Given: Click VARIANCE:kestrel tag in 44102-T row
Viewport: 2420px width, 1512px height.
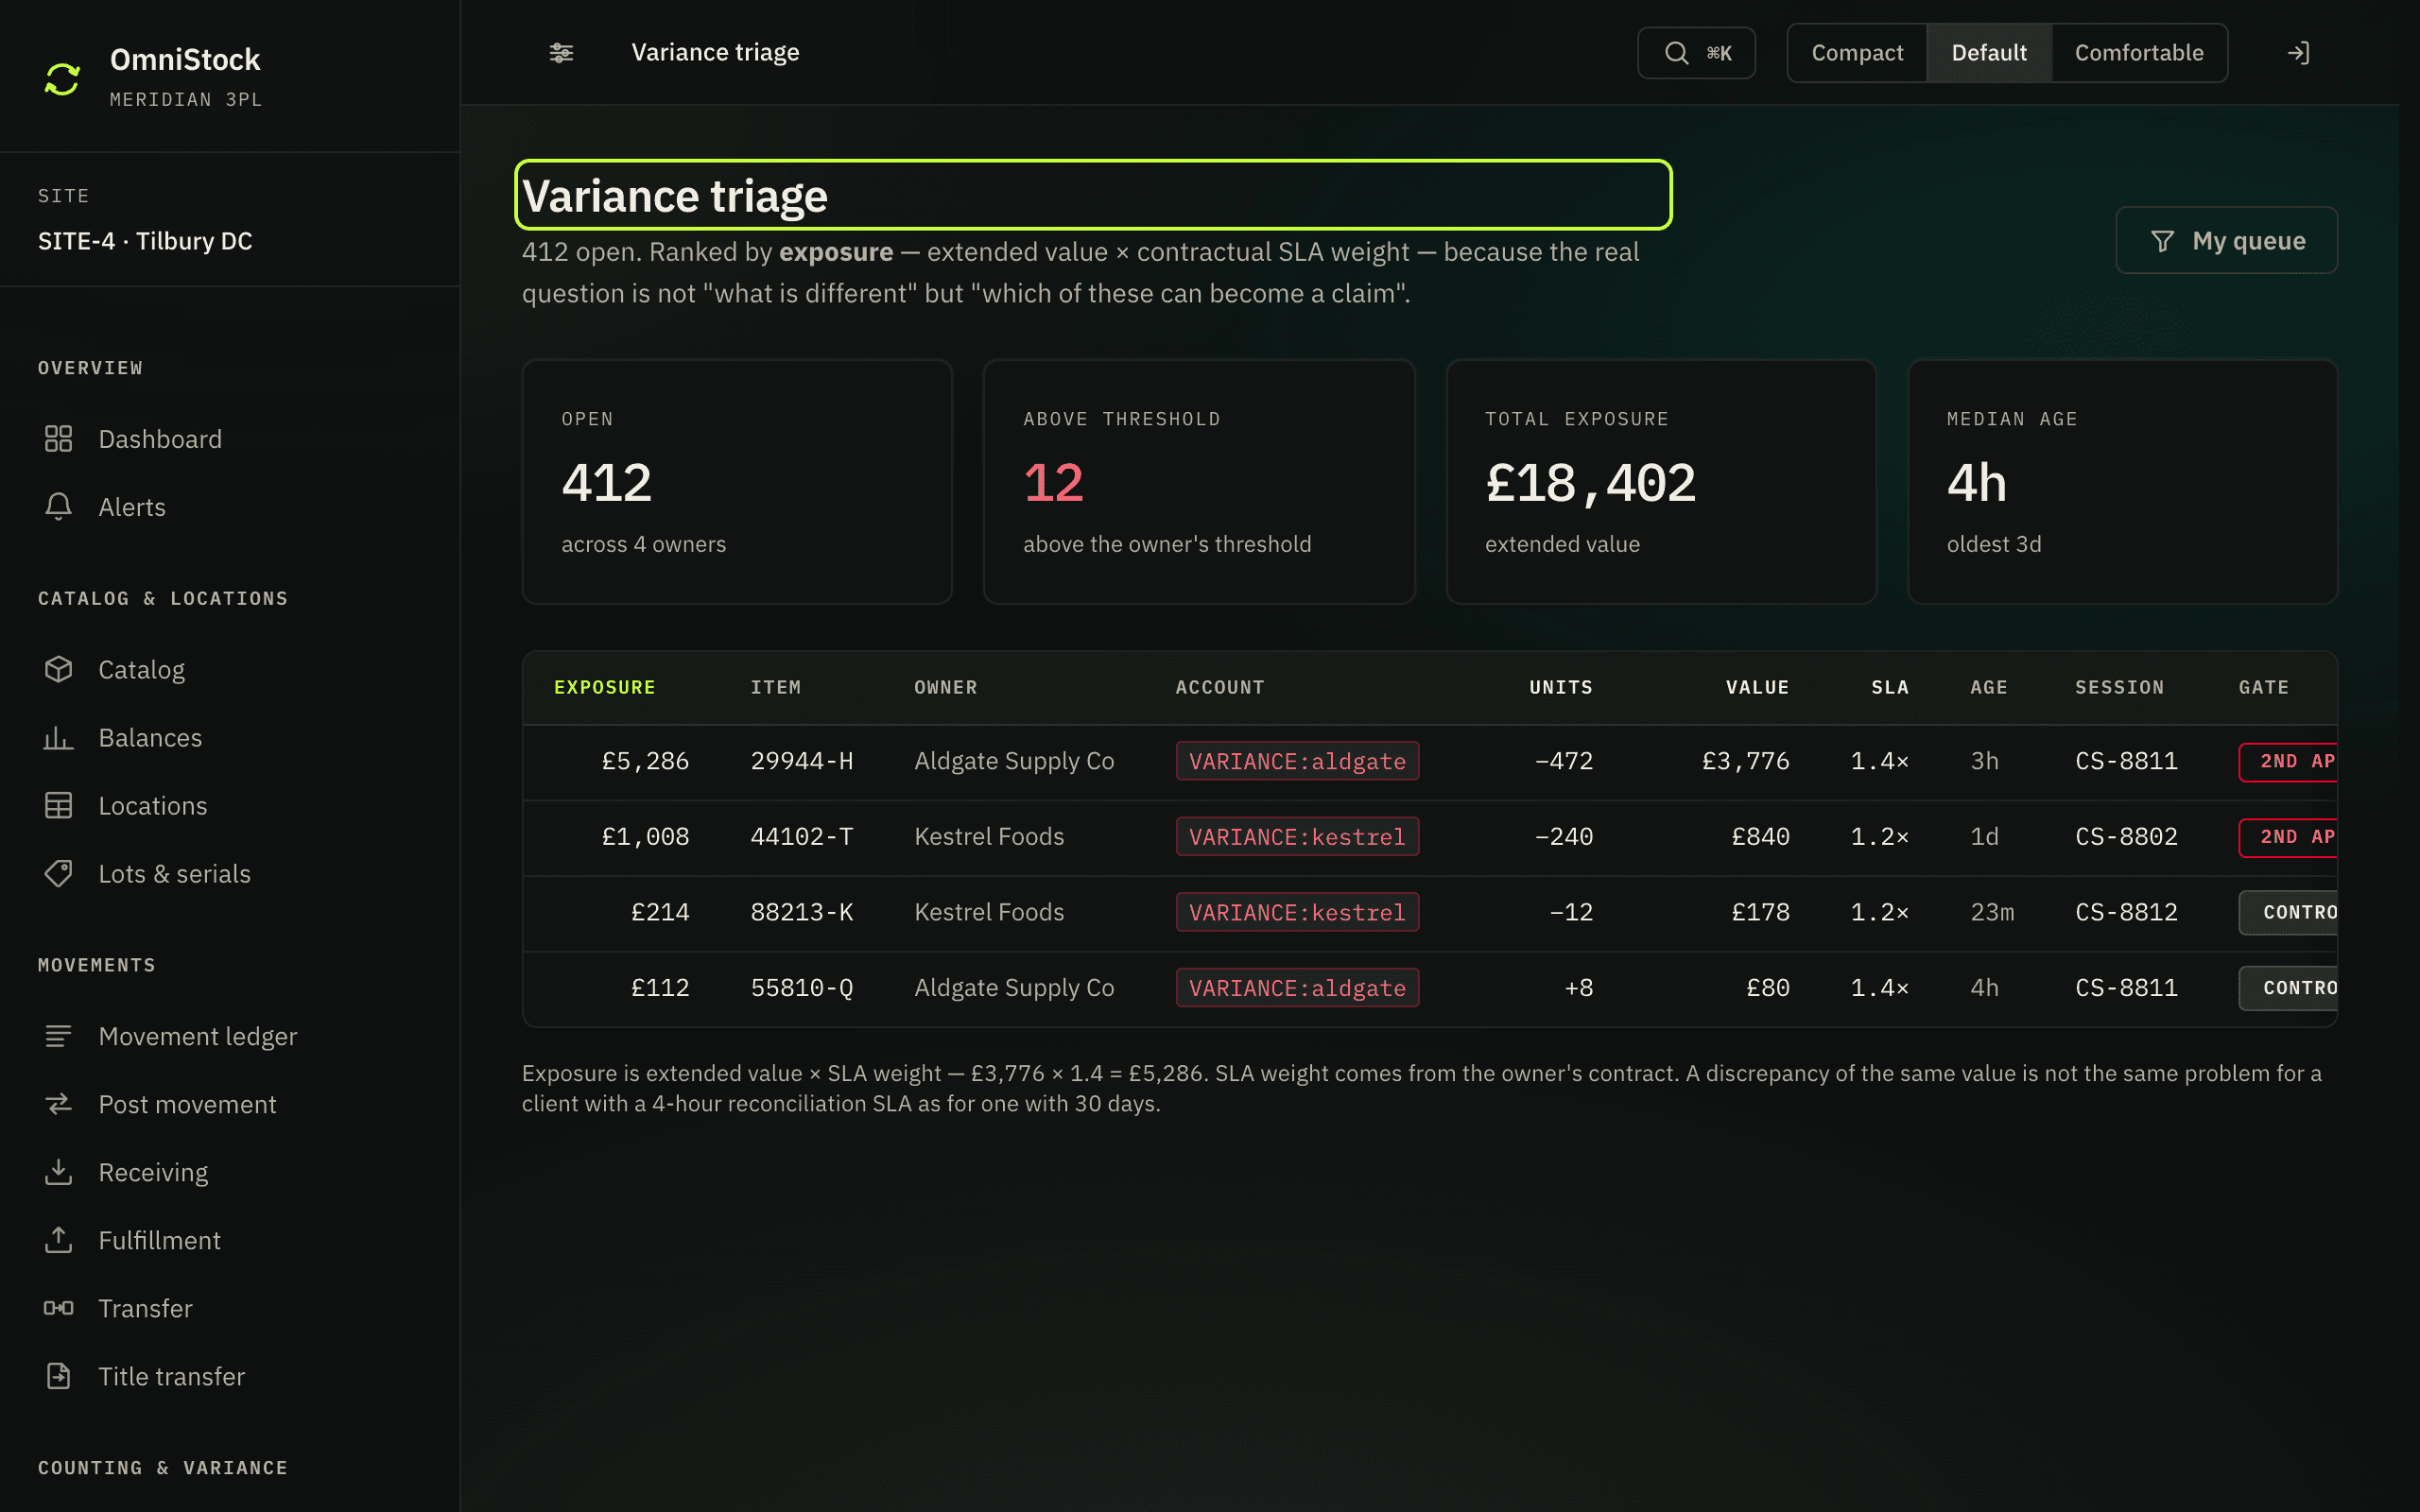Looking at the screenshot, I should (x=1297, y=836).
